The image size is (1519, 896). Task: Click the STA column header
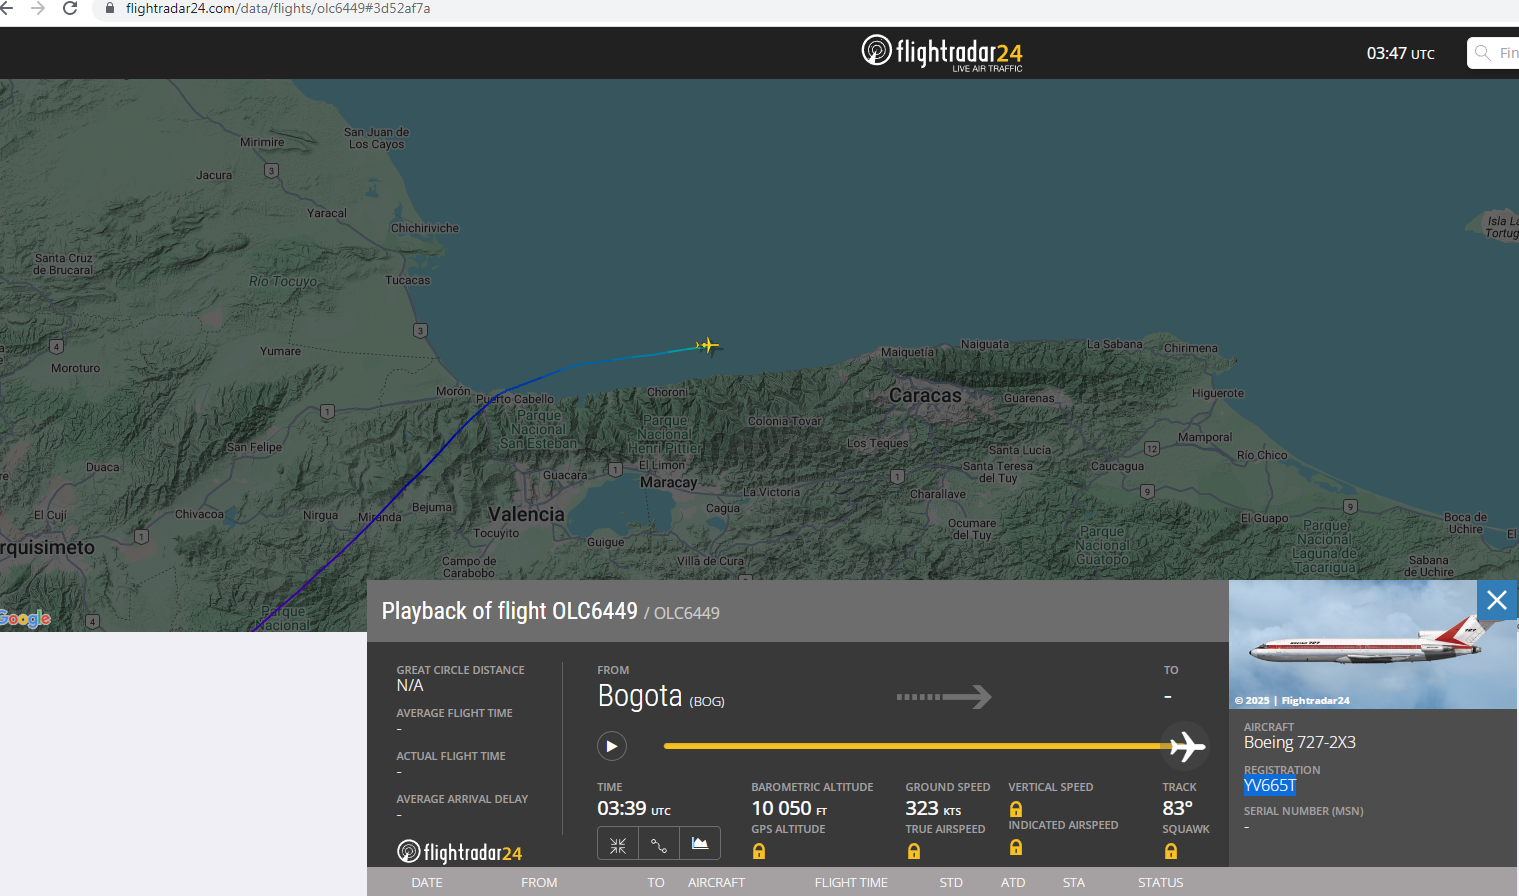coord(1074,883)
